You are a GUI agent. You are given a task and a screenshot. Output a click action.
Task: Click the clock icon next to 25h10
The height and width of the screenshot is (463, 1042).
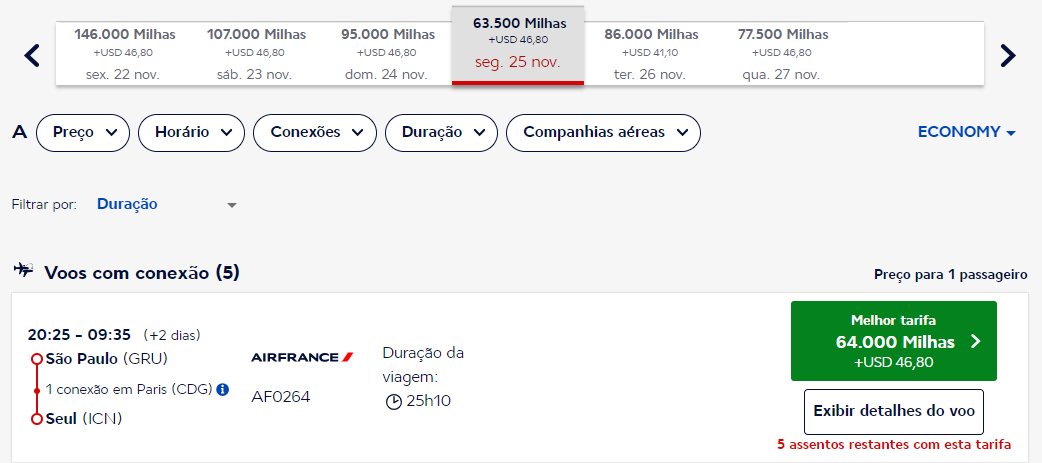(393, 401)
